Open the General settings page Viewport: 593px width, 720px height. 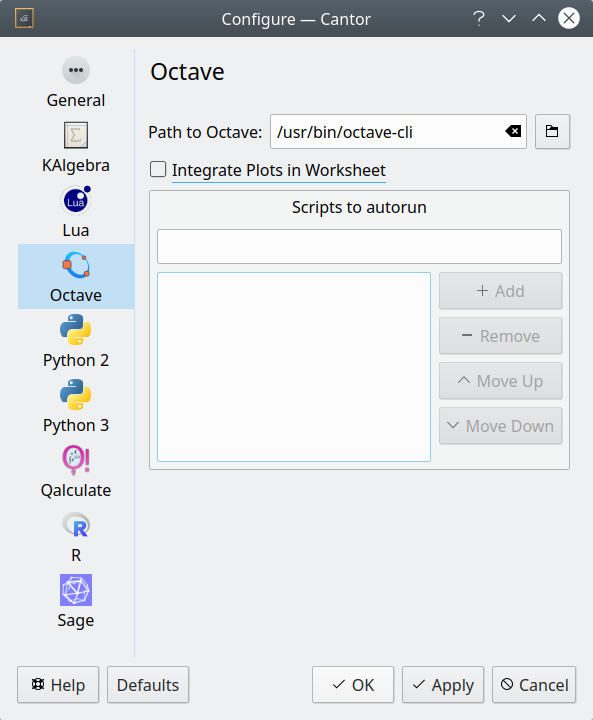point(76,82)
